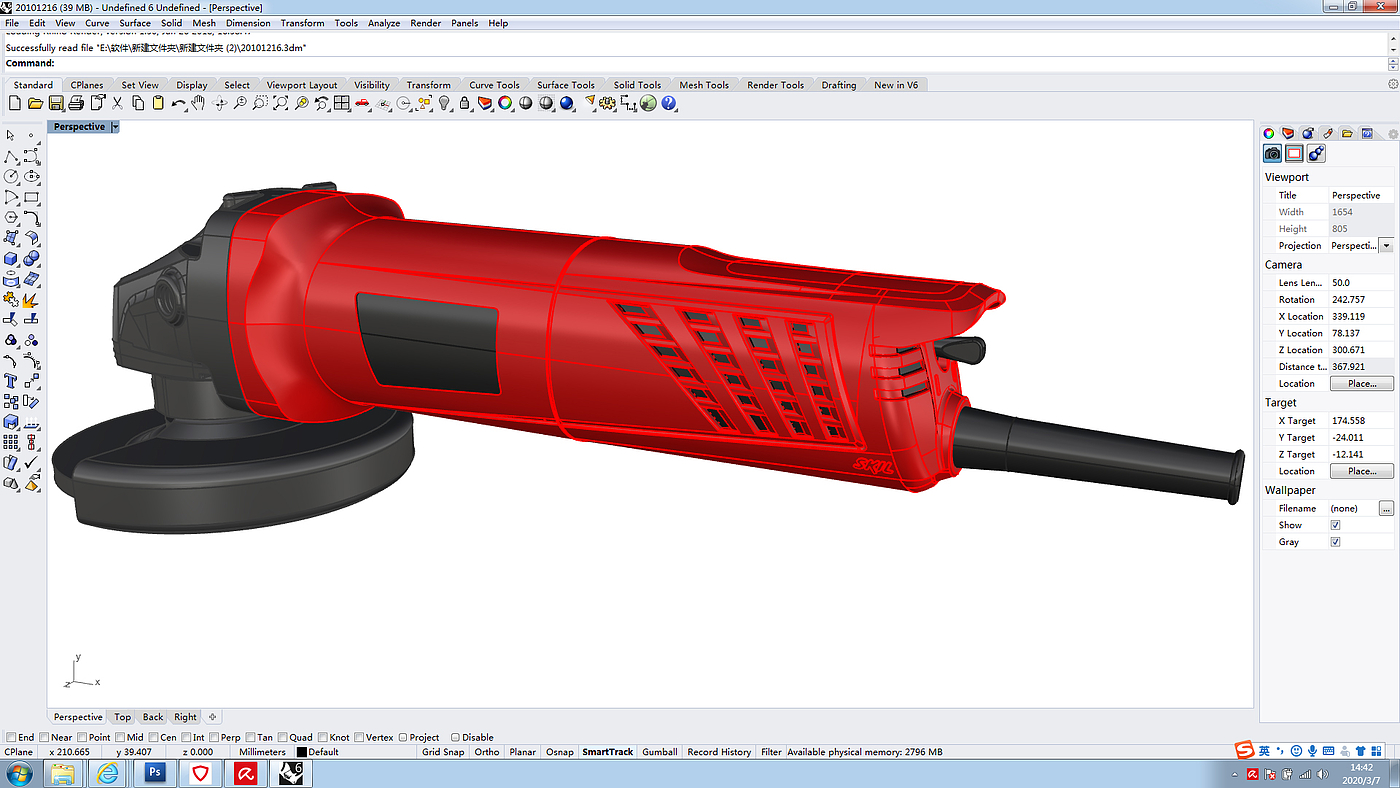
Task: Click the Box solid tool icon
Action: tap(11, 258)
